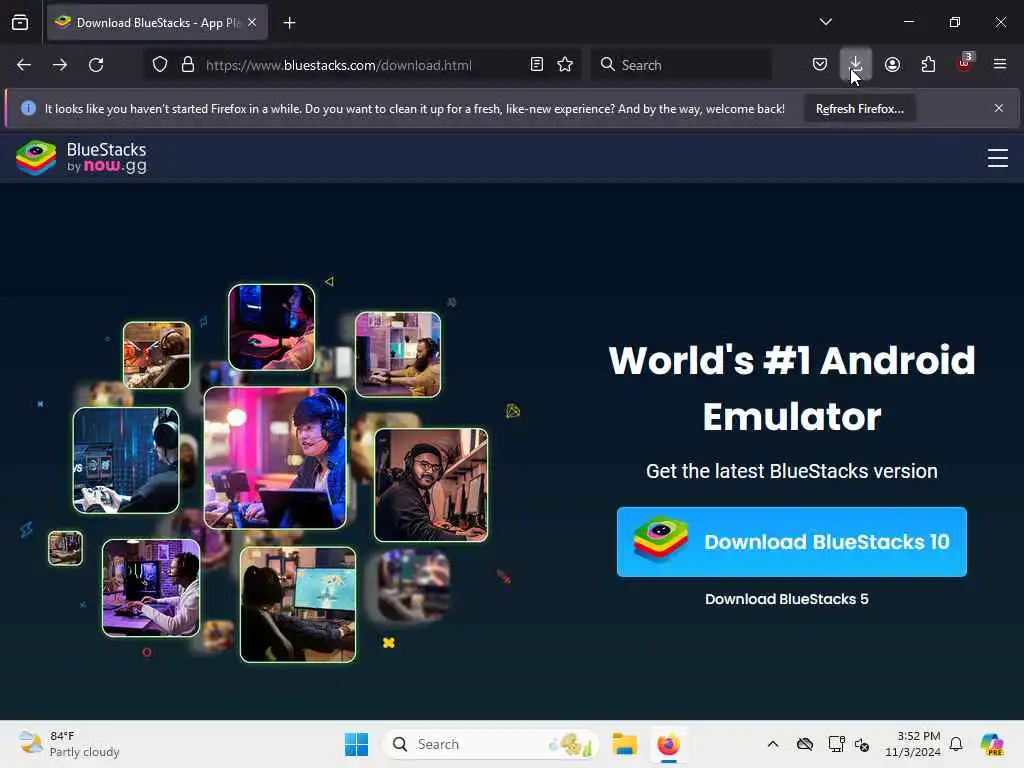The image size is (1024, 768).
Task: Save page to Pocket icon
Action: tap(820, 64)
